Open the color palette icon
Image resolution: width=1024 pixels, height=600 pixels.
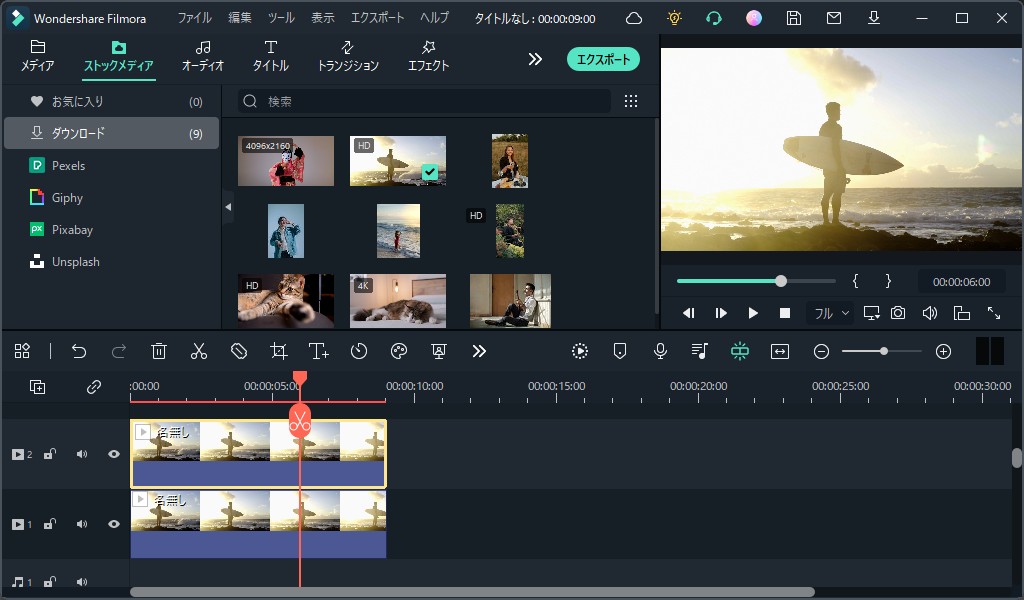(x=399, y=351)
